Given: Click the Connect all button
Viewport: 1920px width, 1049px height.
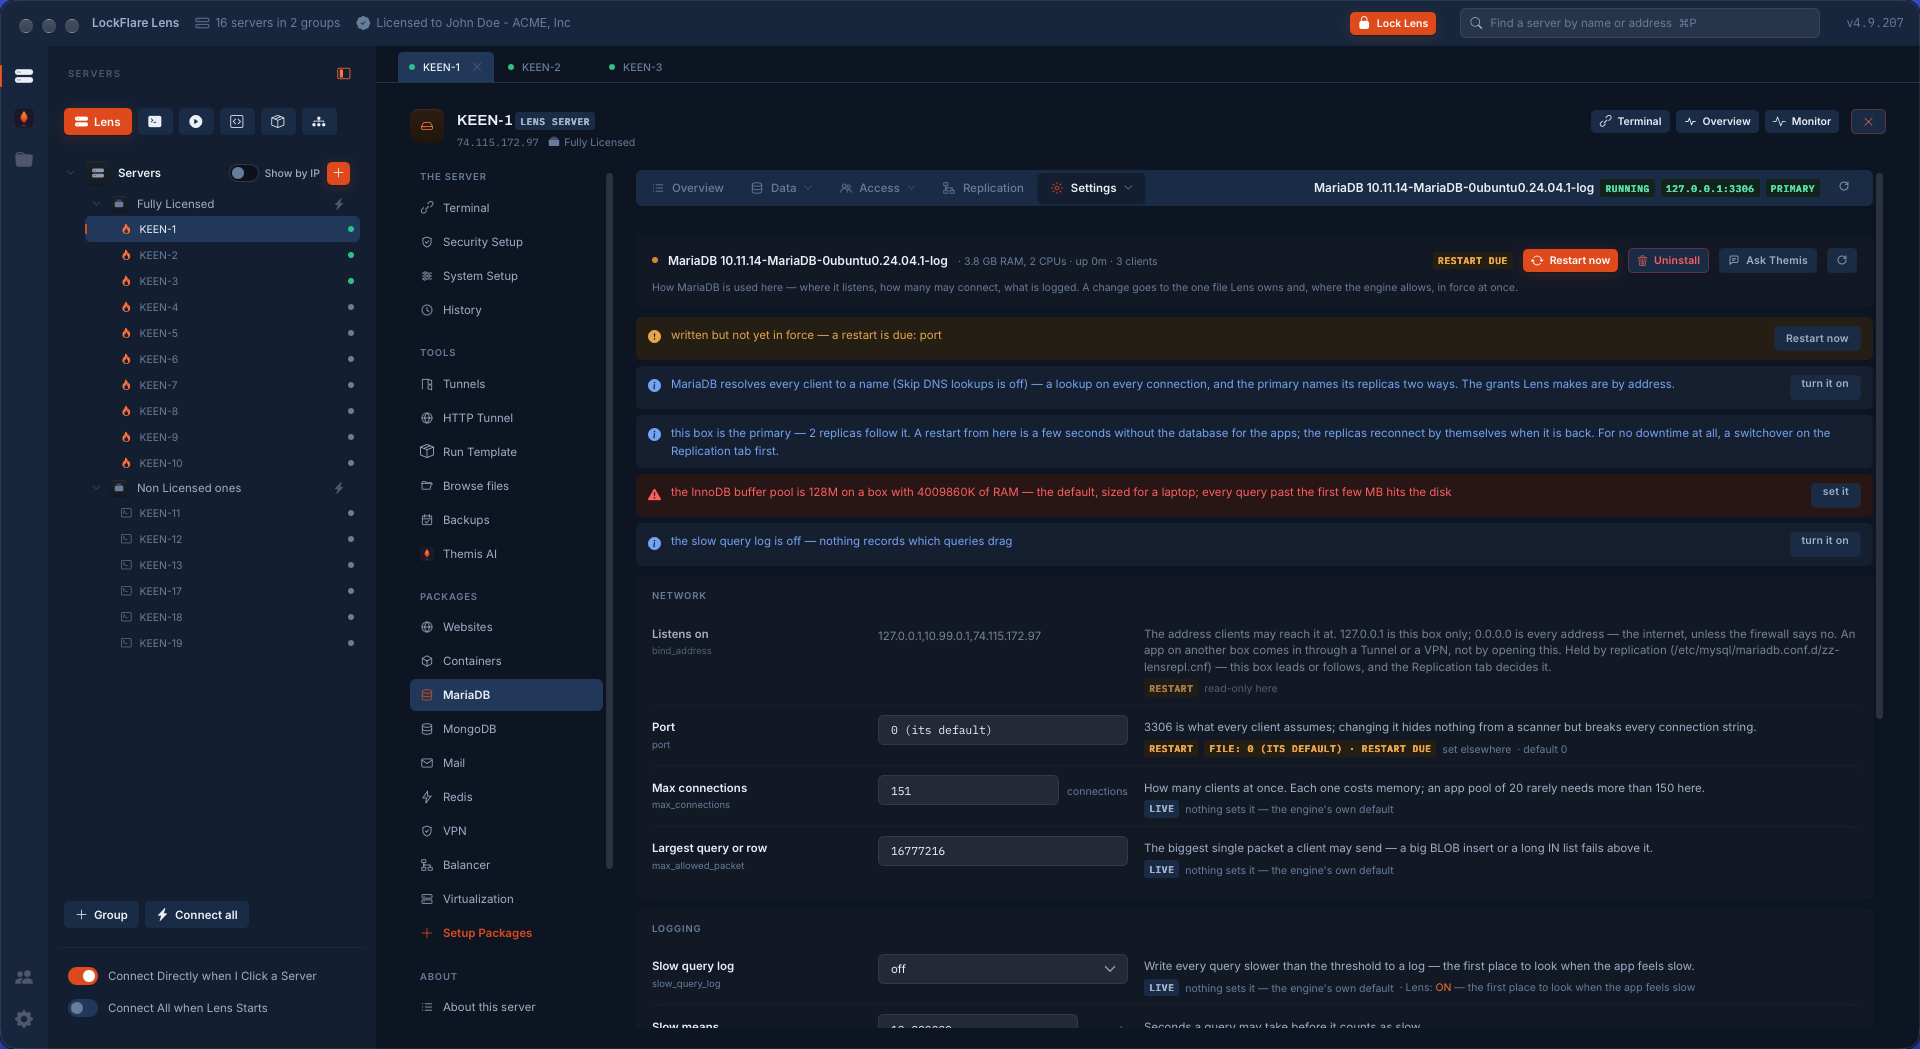Looking at the screenshot, I should click(x=197, y=915).
